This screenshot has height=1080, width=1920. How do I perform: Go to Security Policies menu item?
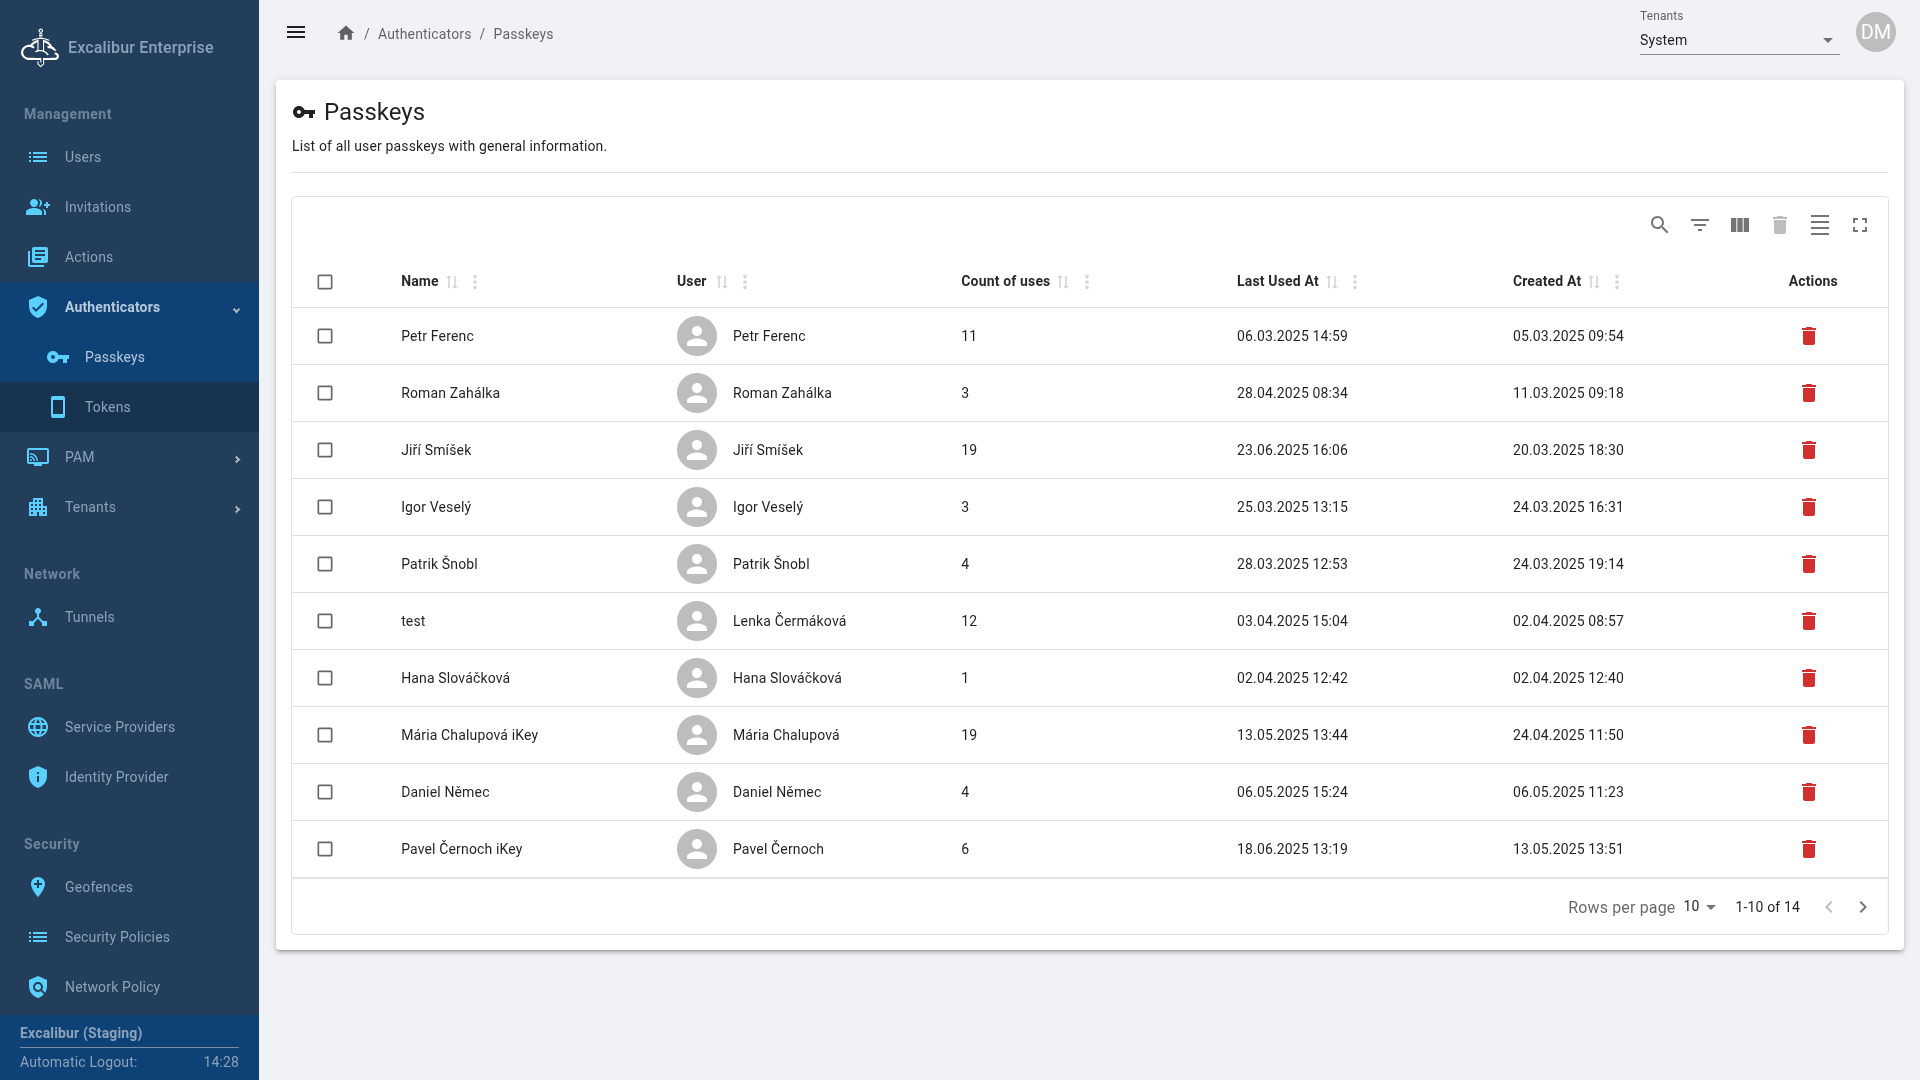pos(117,937)
